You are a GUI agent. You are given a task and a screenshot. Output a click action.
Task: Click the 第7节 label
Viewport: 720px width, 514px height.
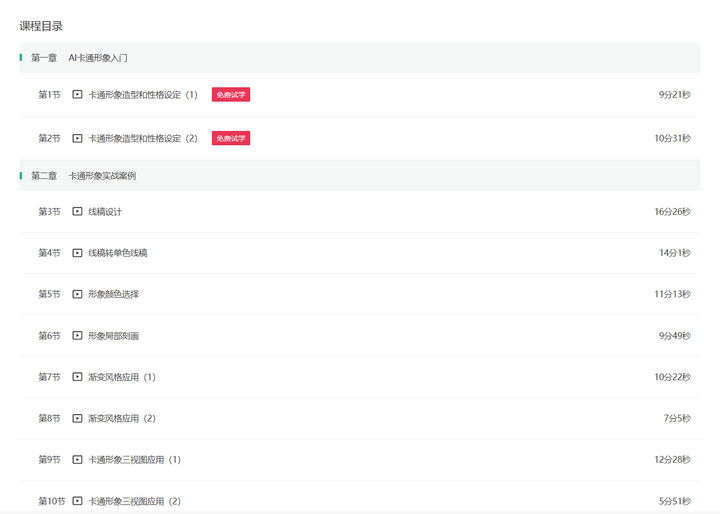(49, 377)
